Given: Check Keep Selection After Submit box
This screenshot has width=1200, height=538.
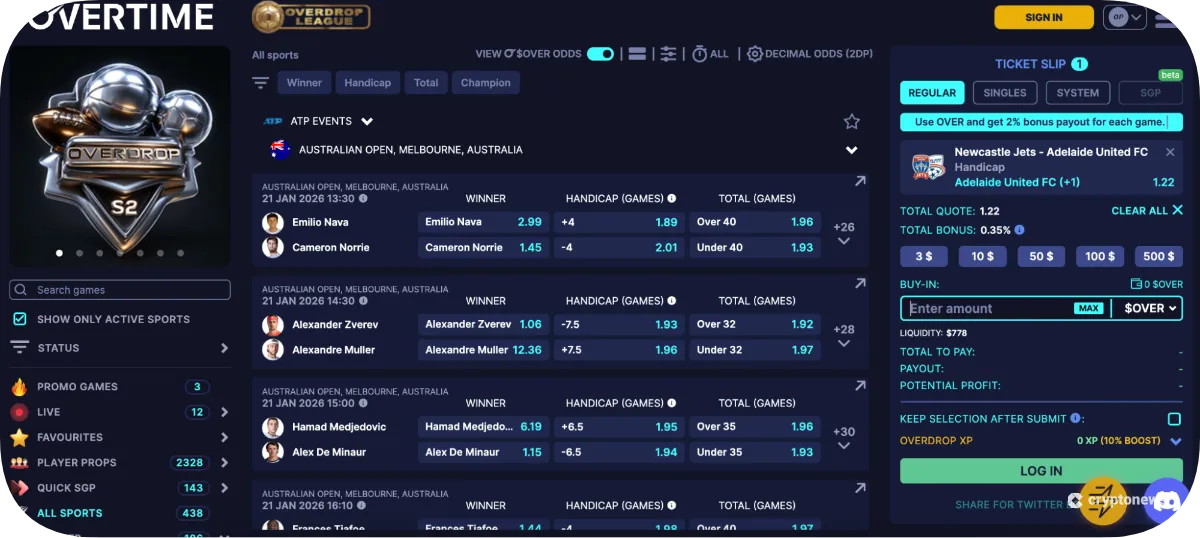Looking at the screenshot, I should pos(1174,419).
